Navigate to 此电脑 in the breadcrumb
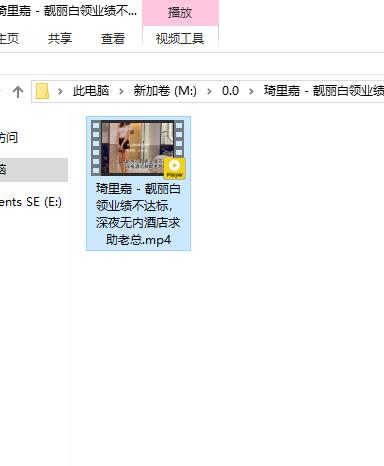The image size is (384, 466). click(x=91, y=91)
